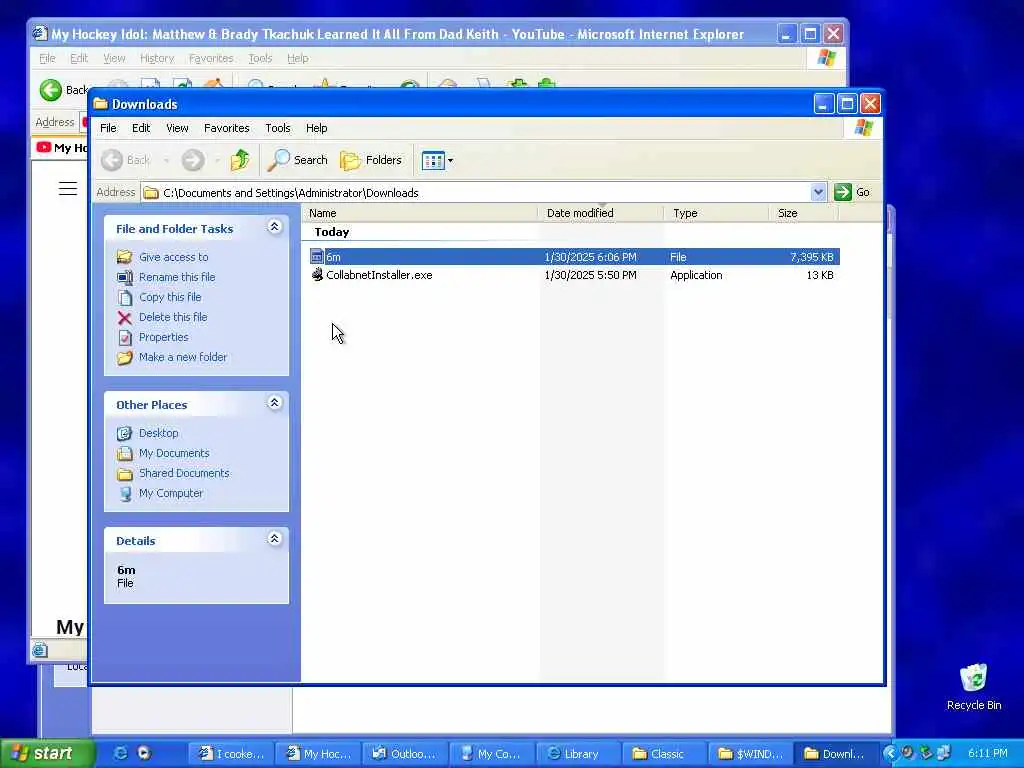
Task: Sort by Date modified column header
Action: click(x=600, y=213)
